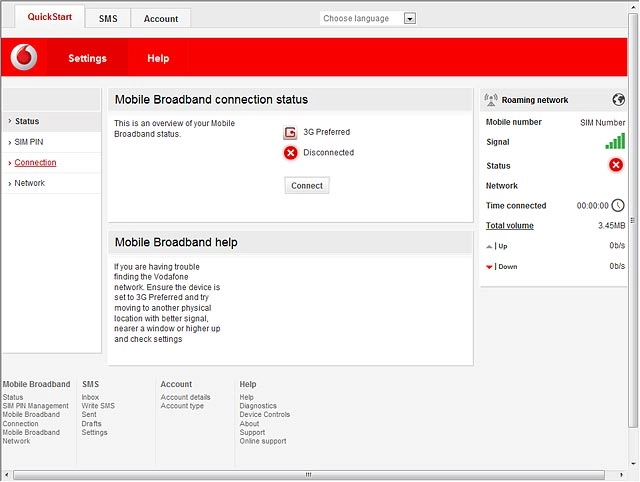Open the Help menu in red bar
Image resolution: width=640 pixels, height=482 pixels.
[158, 58]
